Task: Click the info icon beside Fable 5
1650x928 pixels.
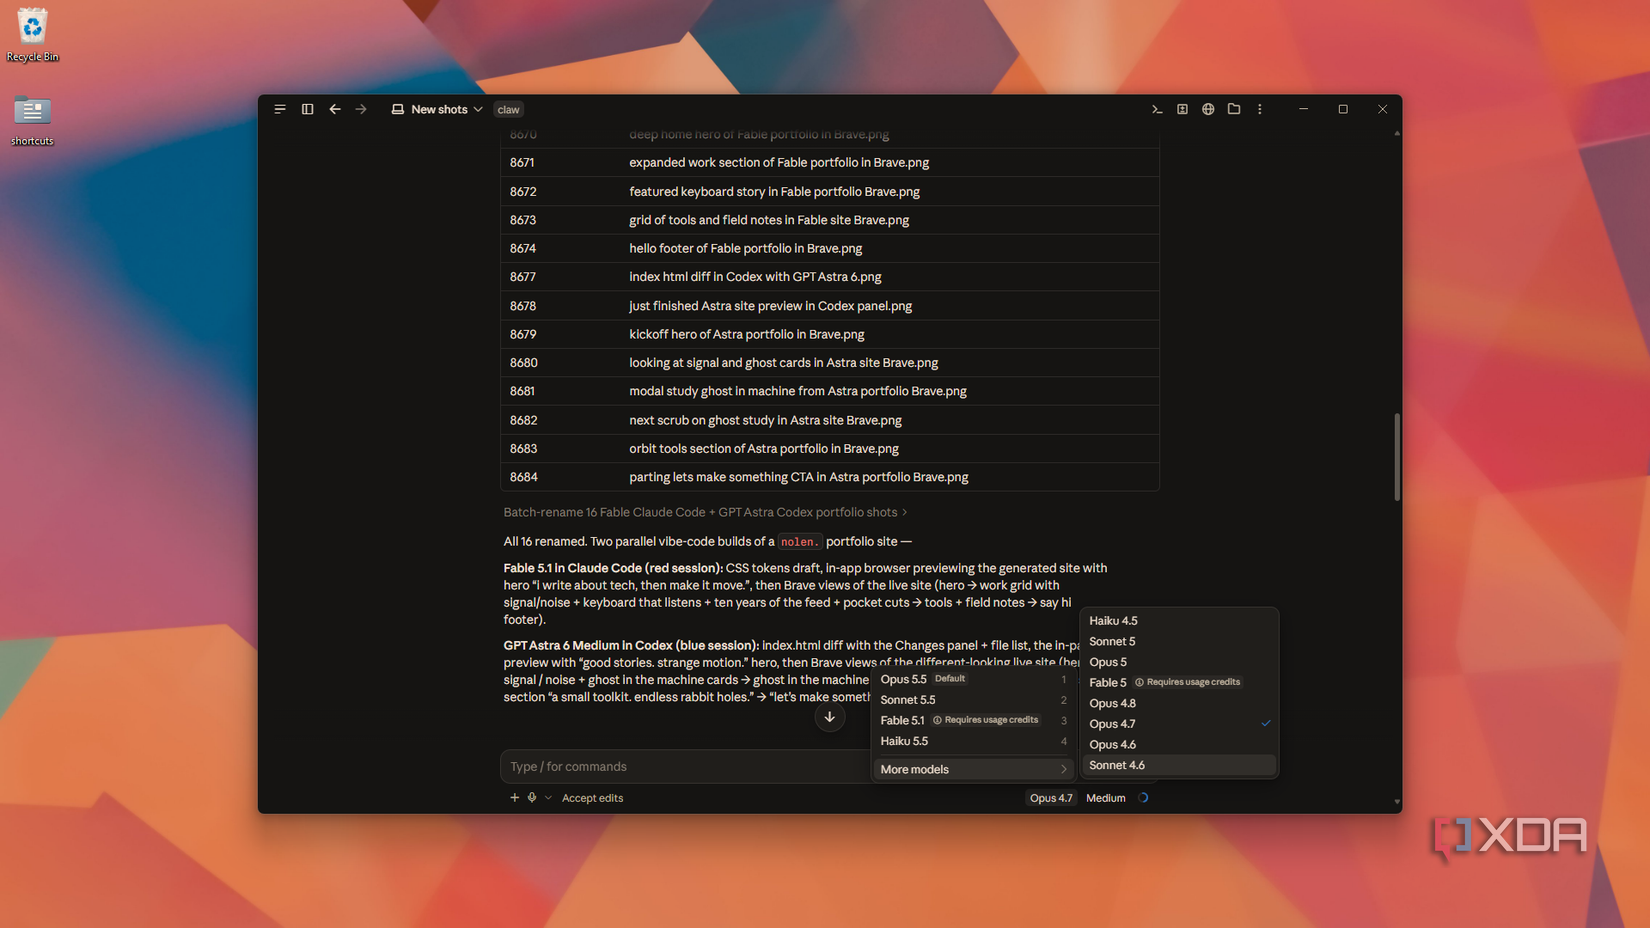Action: click(x=1139, y=682)
